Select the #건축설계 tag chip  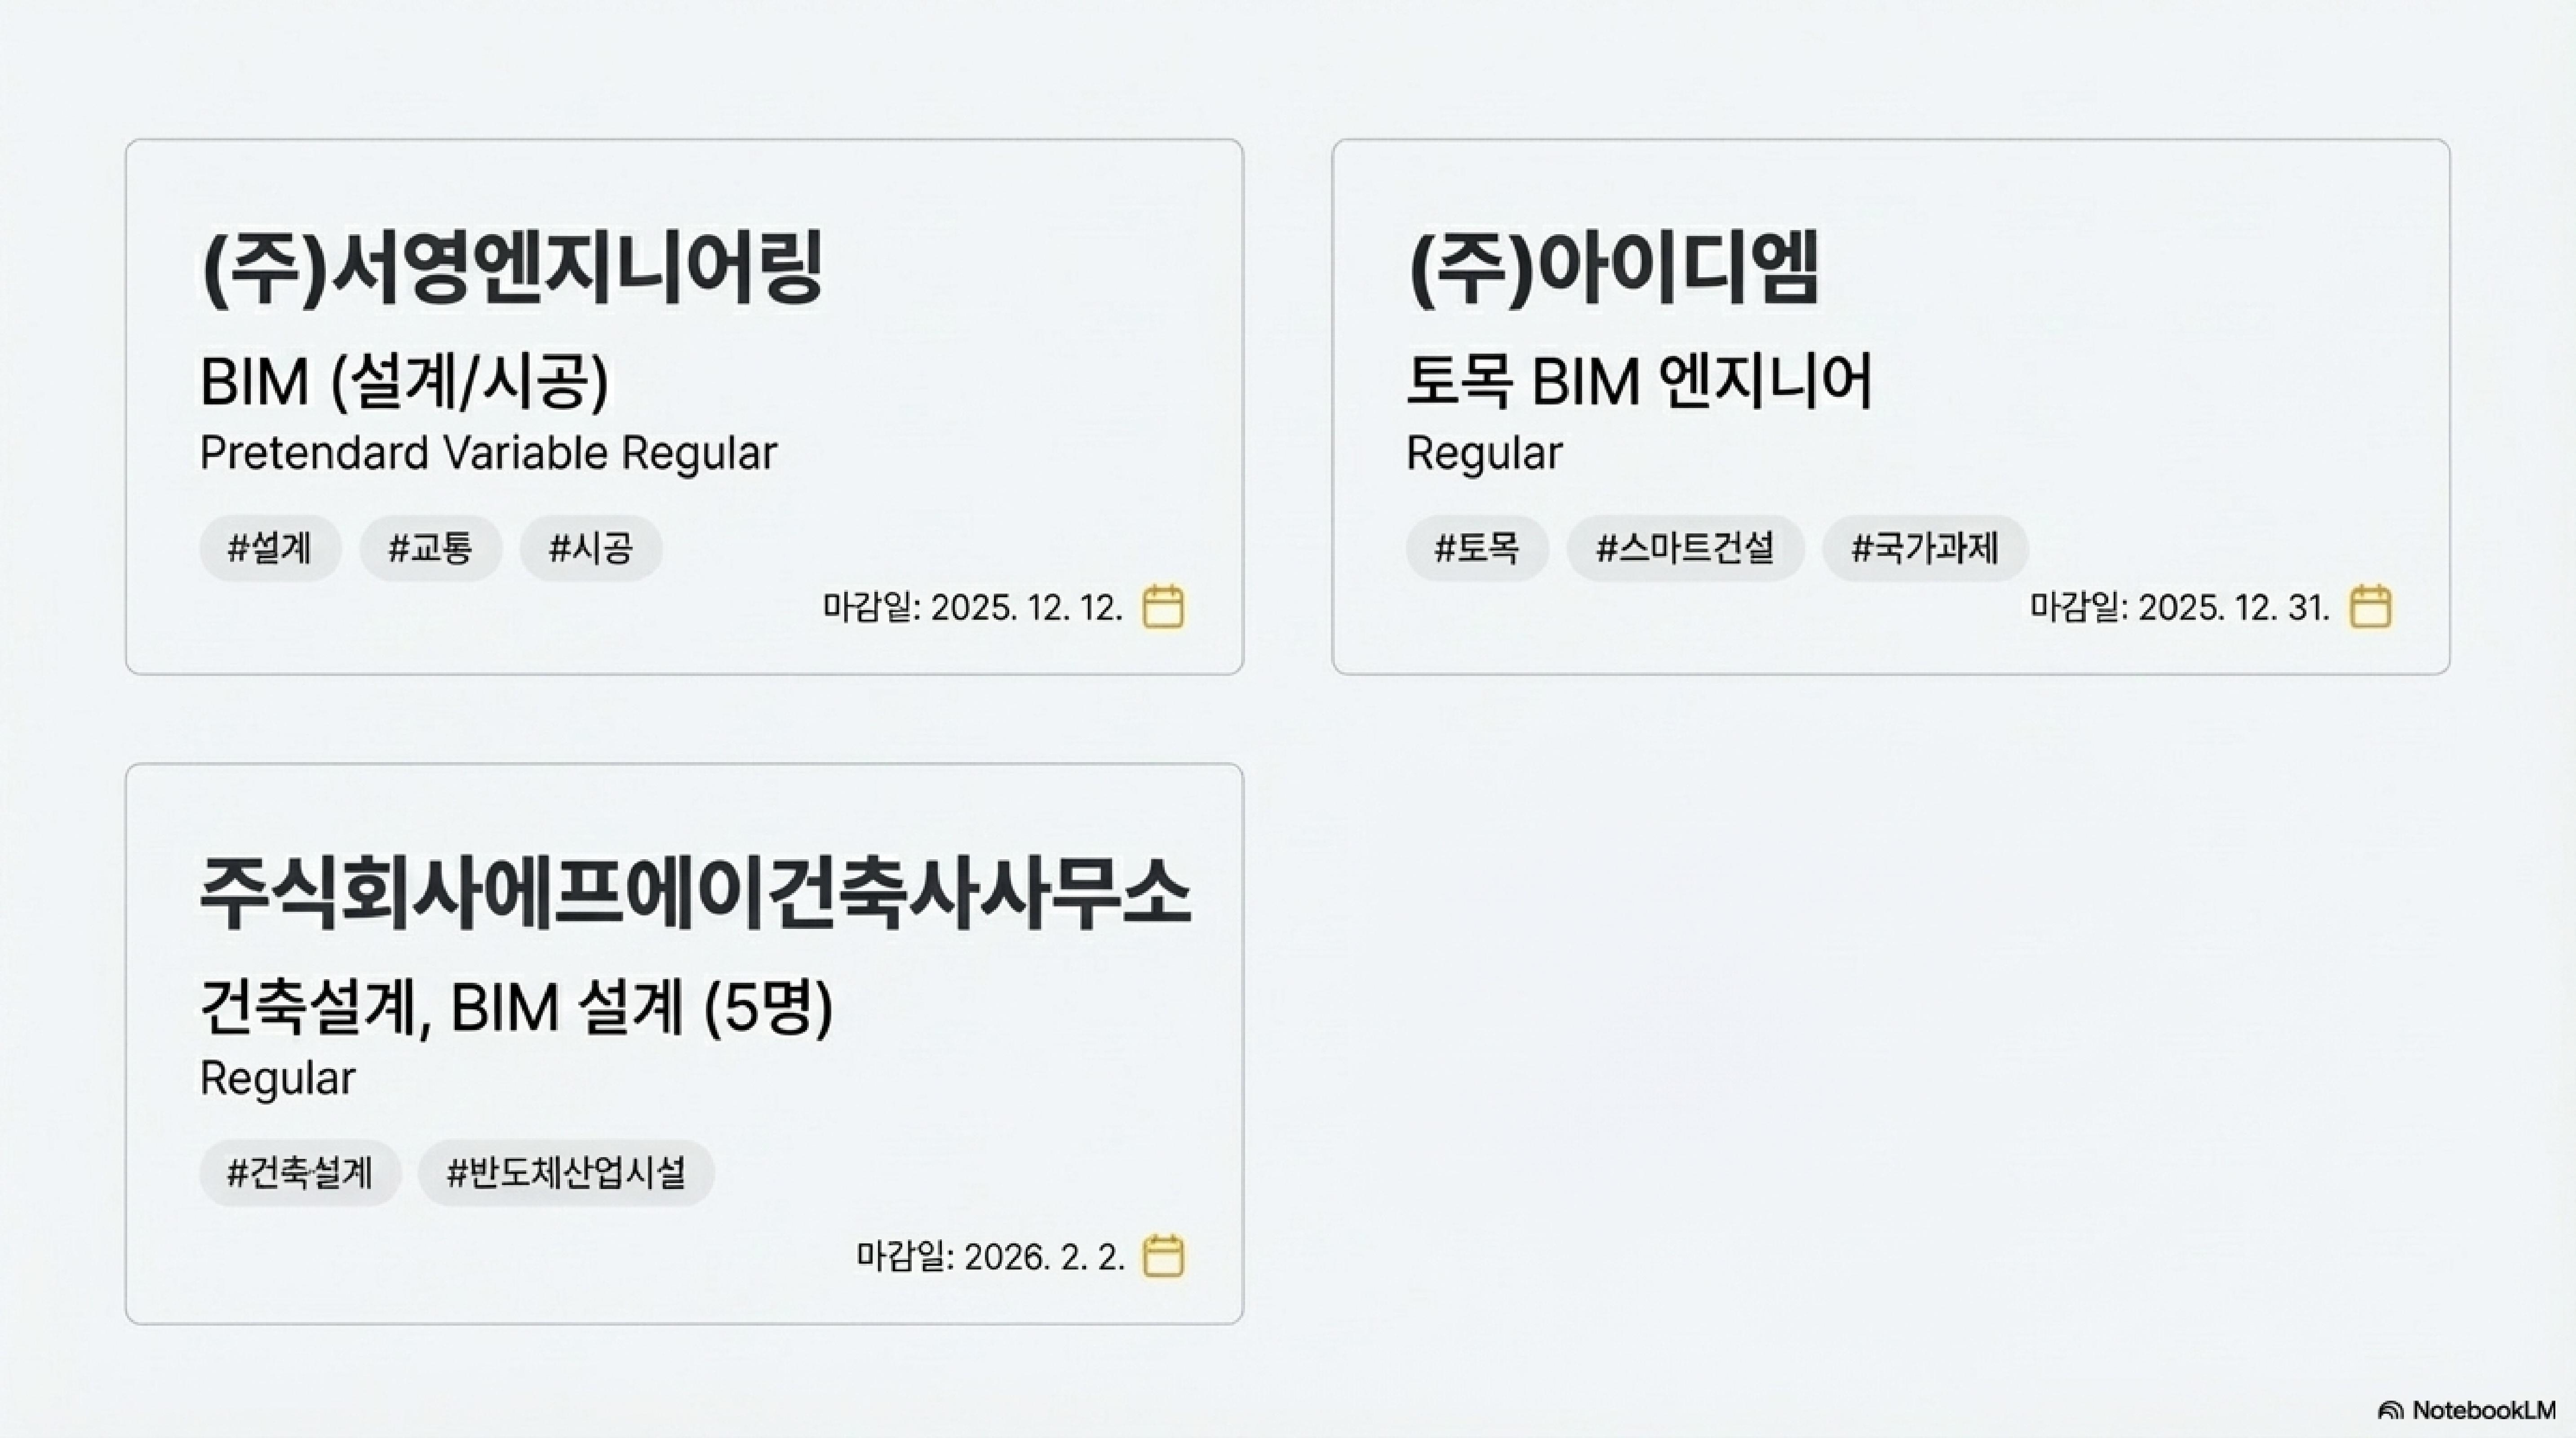(300, 1172)
